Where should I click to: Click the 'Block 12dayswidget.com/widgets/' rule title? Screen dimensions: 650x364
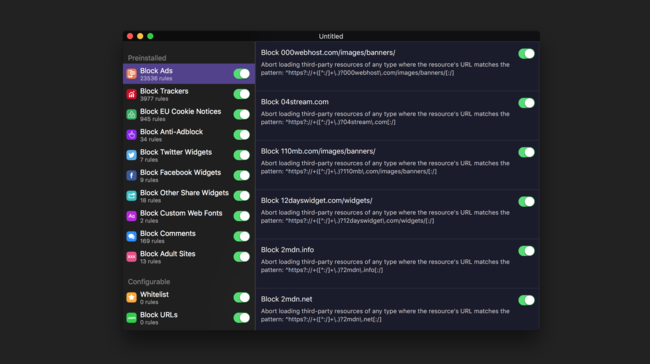click(316, 201)
